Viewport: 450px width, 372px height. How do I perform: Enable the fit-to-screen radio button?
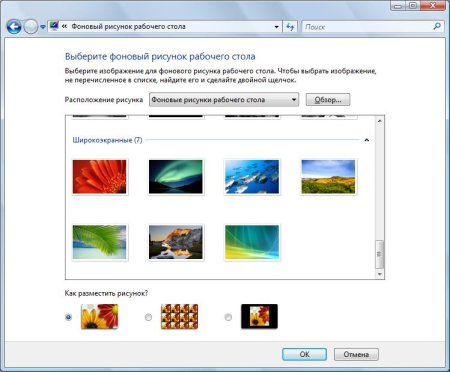click(68, 317)
